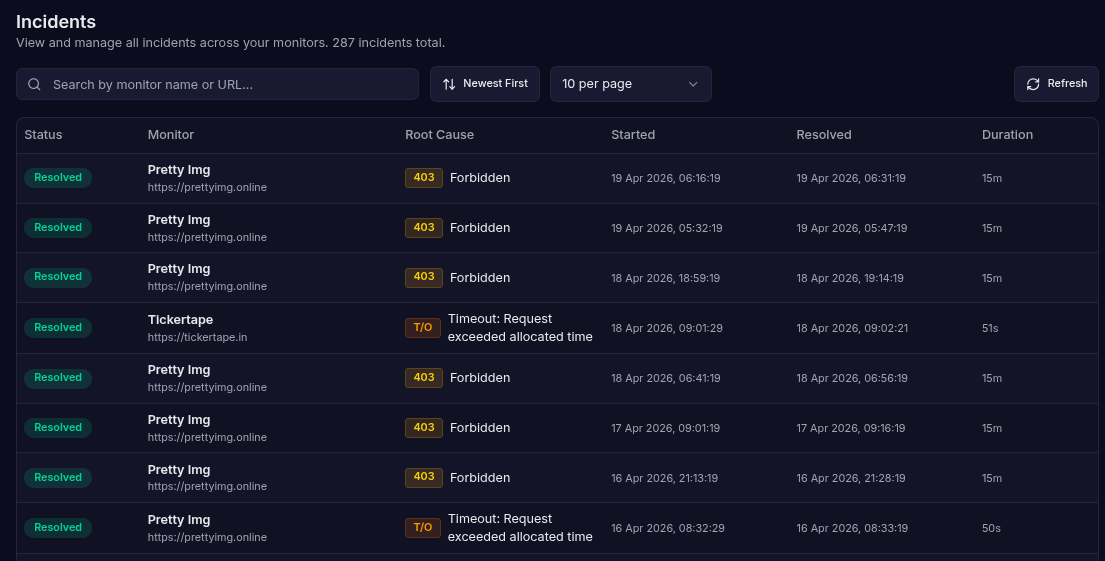Click prettyimg.online URL in 18 Apr 06:41:19 row
The width and height of the screenshot is (1105, 561).
pos(207,388)
